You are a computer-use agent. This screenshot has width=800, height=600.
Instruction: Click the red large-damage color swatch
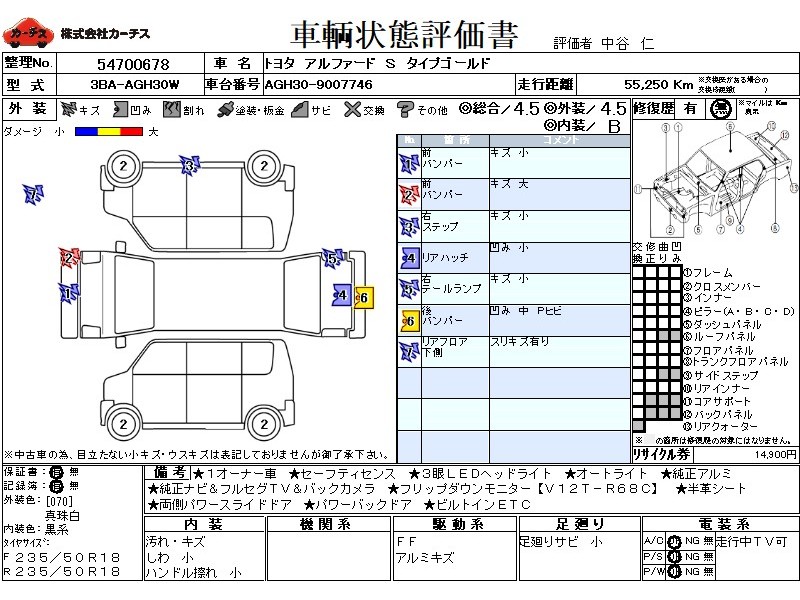pos(132,132)
